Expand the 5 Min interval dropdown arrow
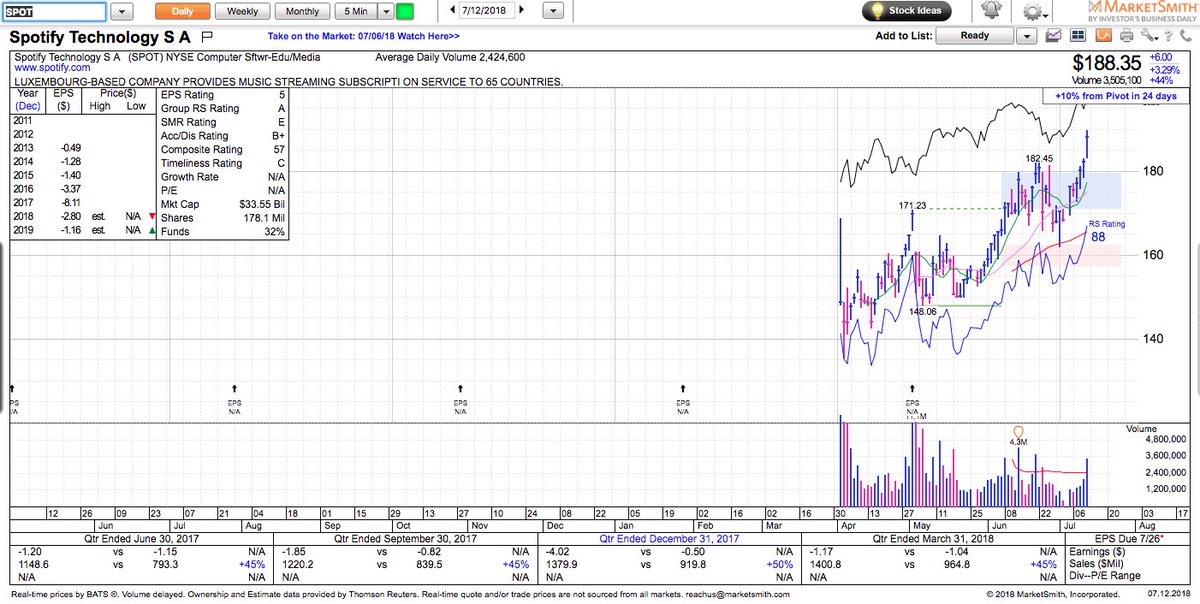 coord(384,12)
